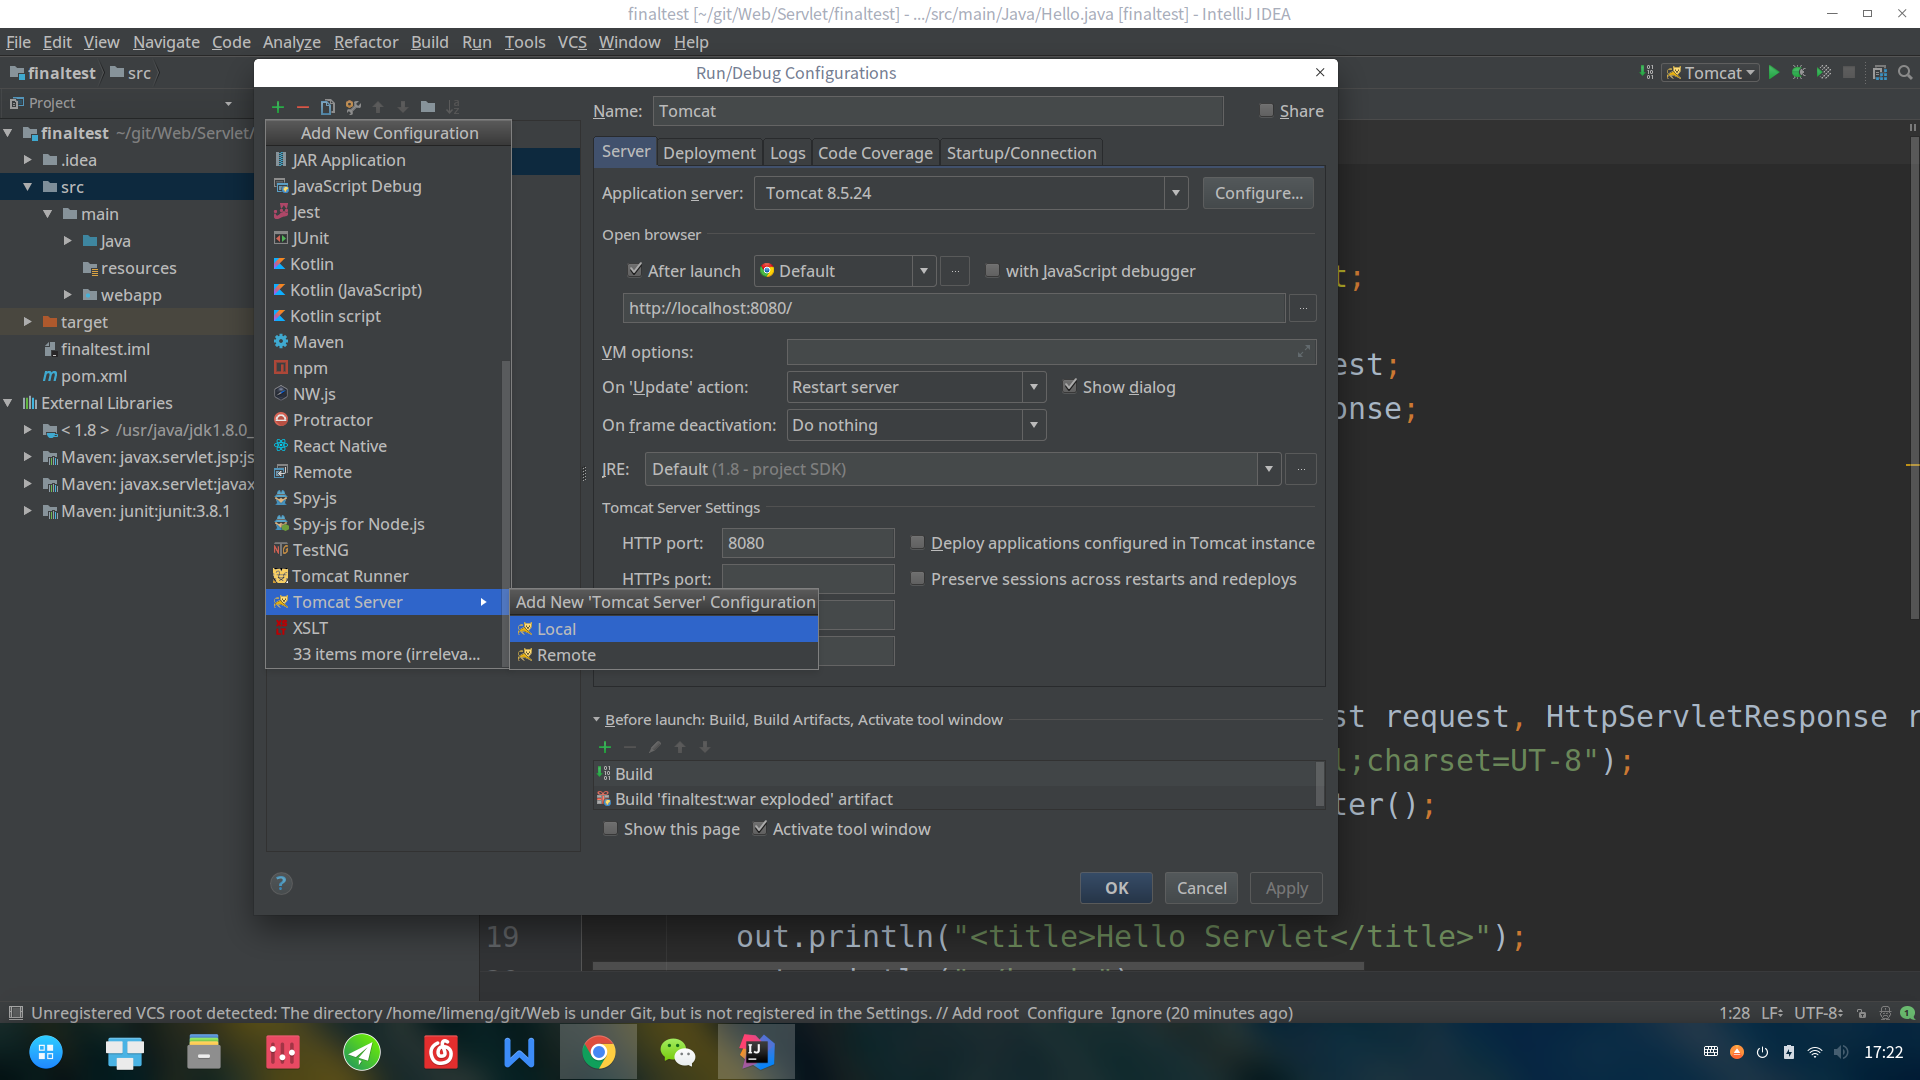Add a before-launch task with green plus
Viewport: 1920px width, 1080px height.
[605, 747]
